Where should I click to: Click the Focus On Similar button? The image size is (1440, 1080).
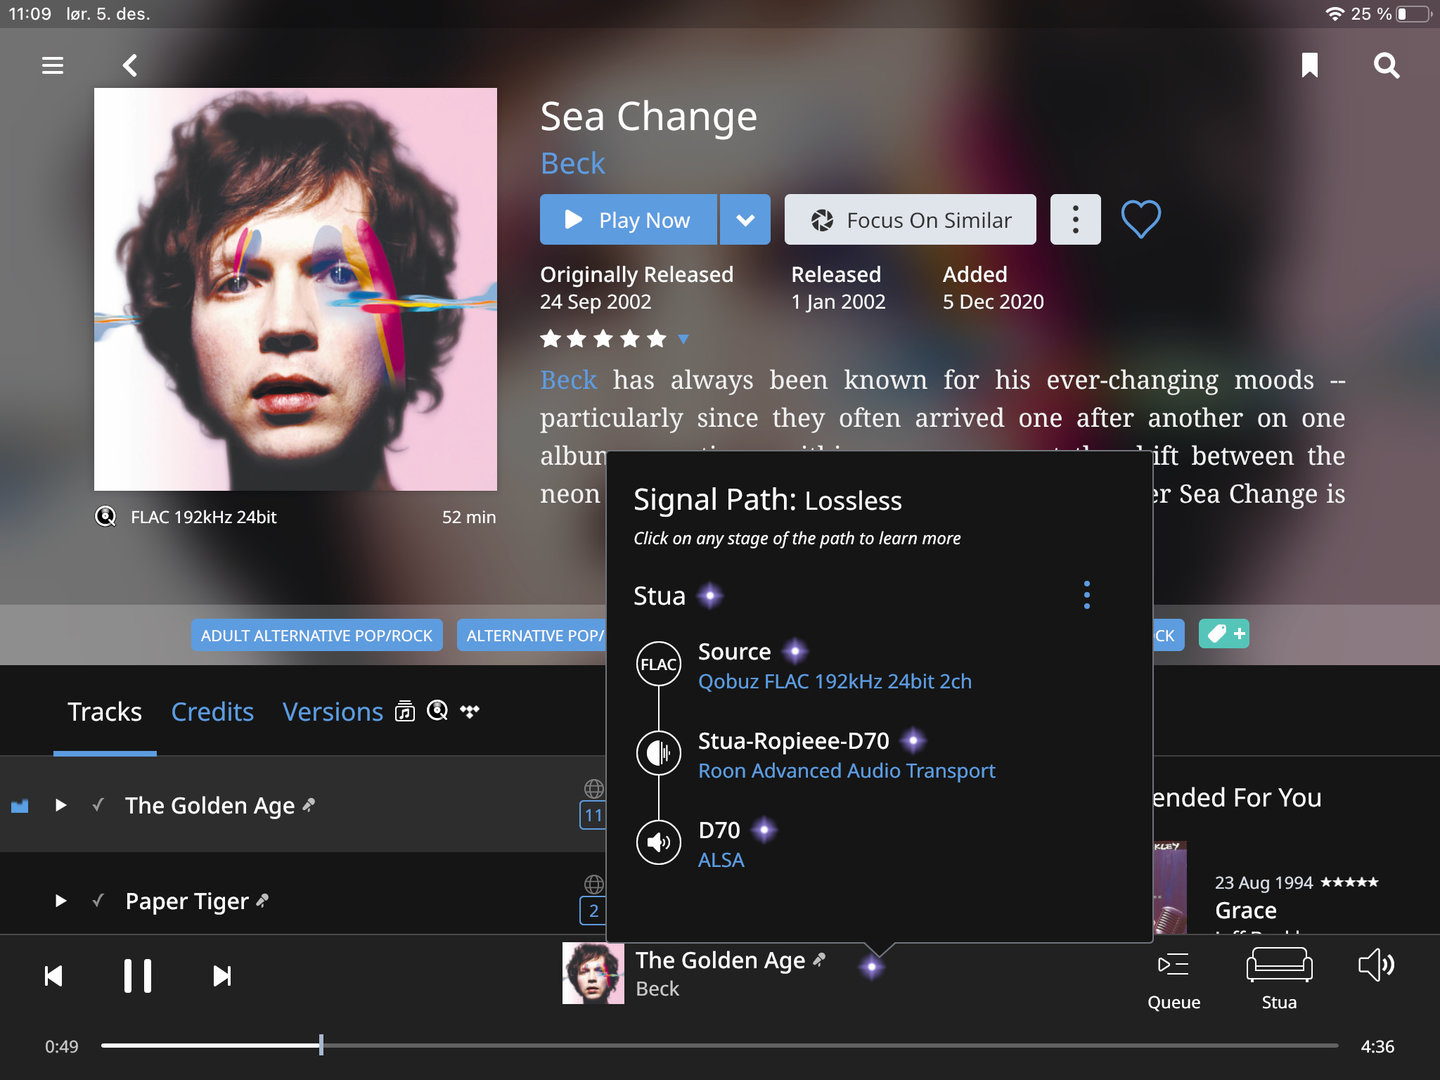pyautogui.click(x=910, y=220)
